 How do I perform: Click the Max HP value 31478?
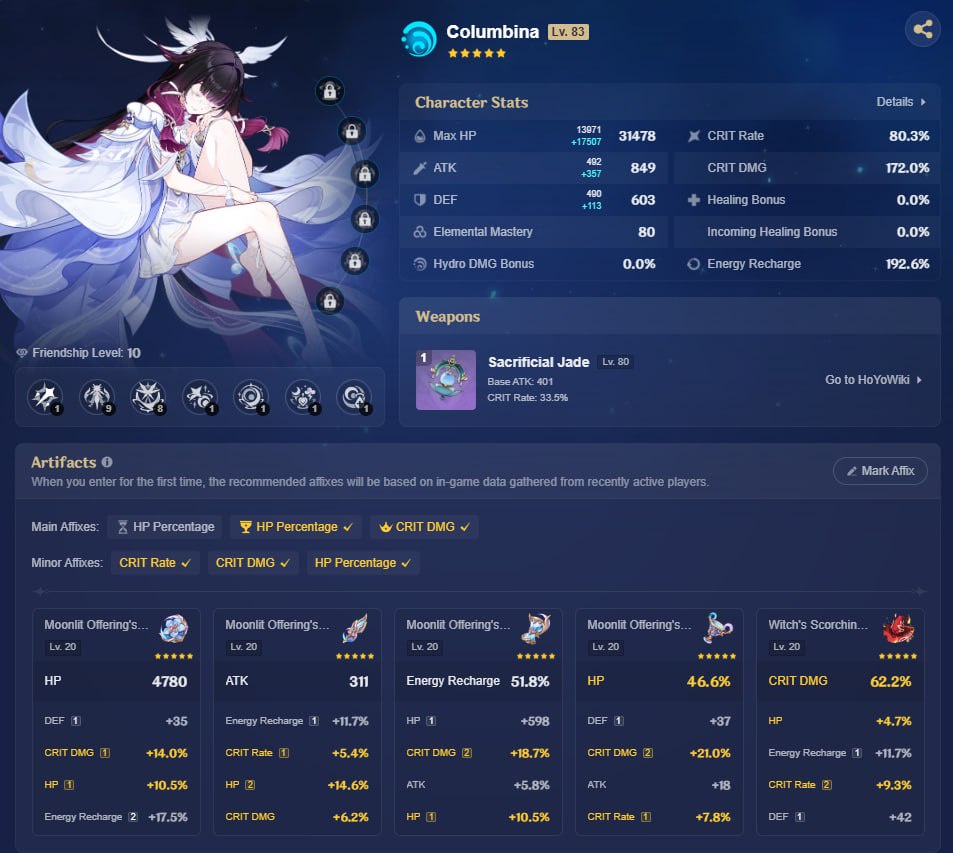(637, 136)
